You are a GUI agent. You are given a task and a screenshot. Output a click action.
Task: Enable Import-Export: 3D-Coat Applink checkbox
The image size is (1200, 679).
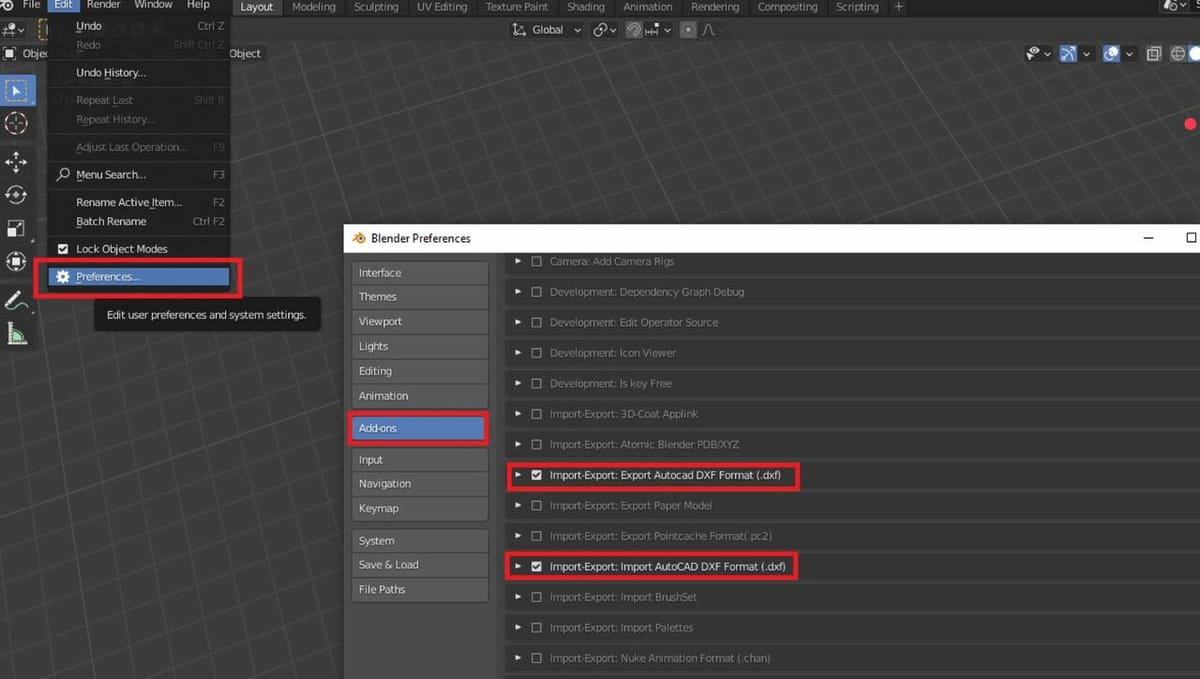tap(537, 414)
